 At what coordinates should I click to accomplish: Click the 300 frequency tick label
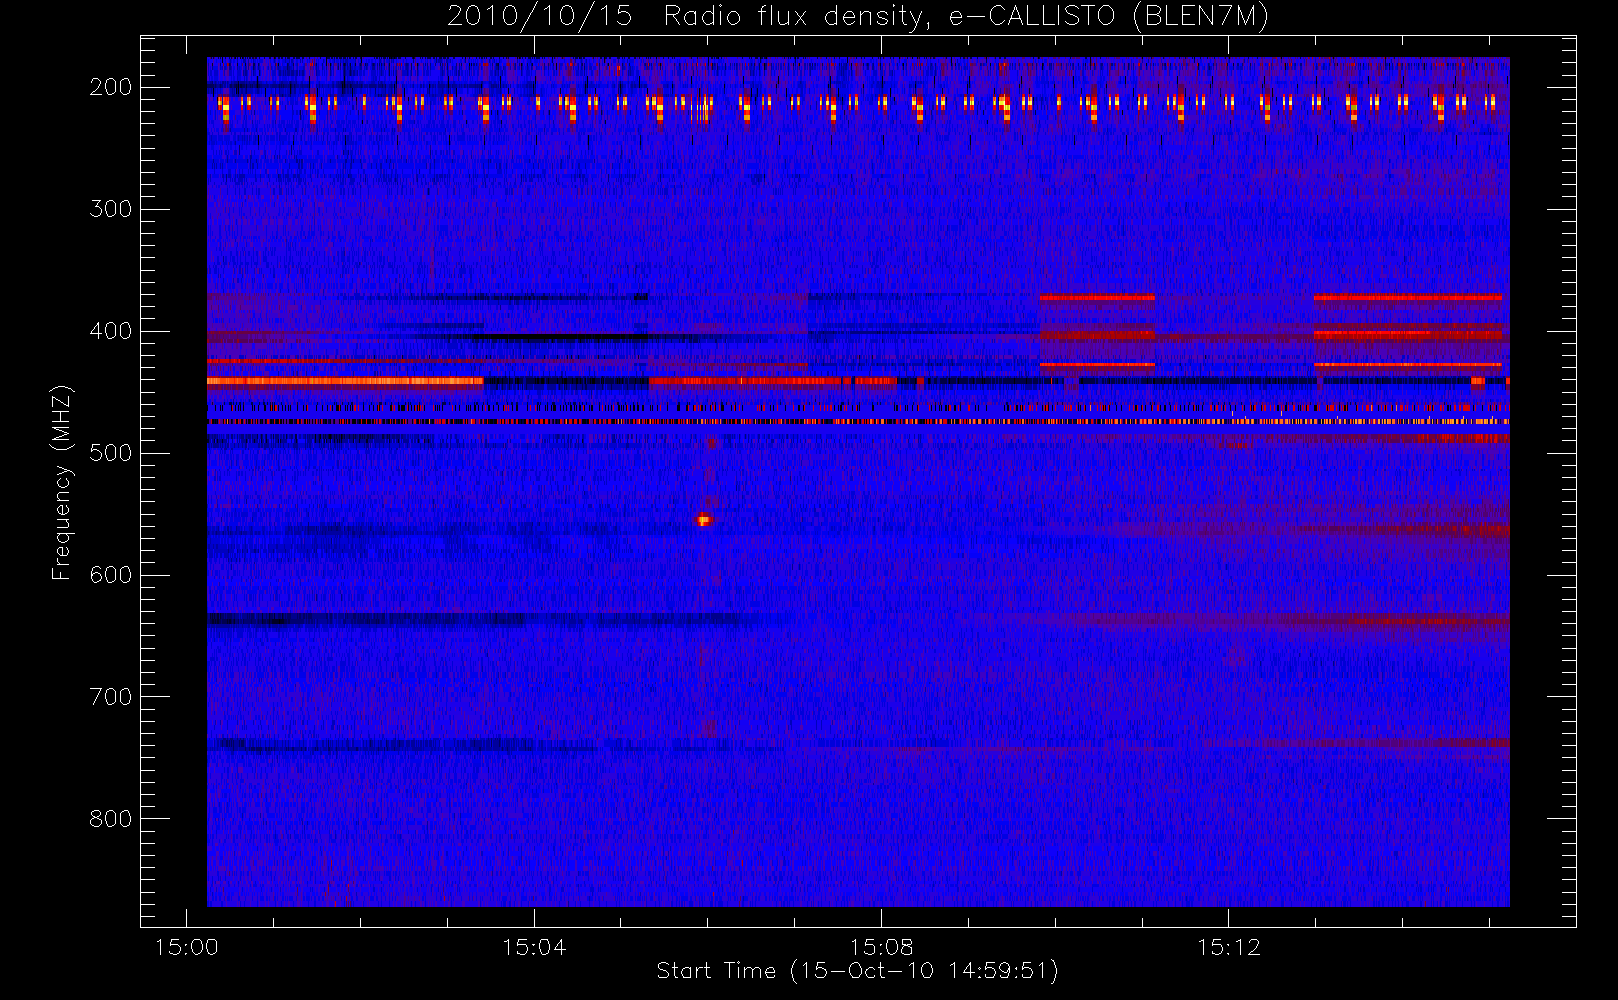pyautogui.click(x=110, y=209)
